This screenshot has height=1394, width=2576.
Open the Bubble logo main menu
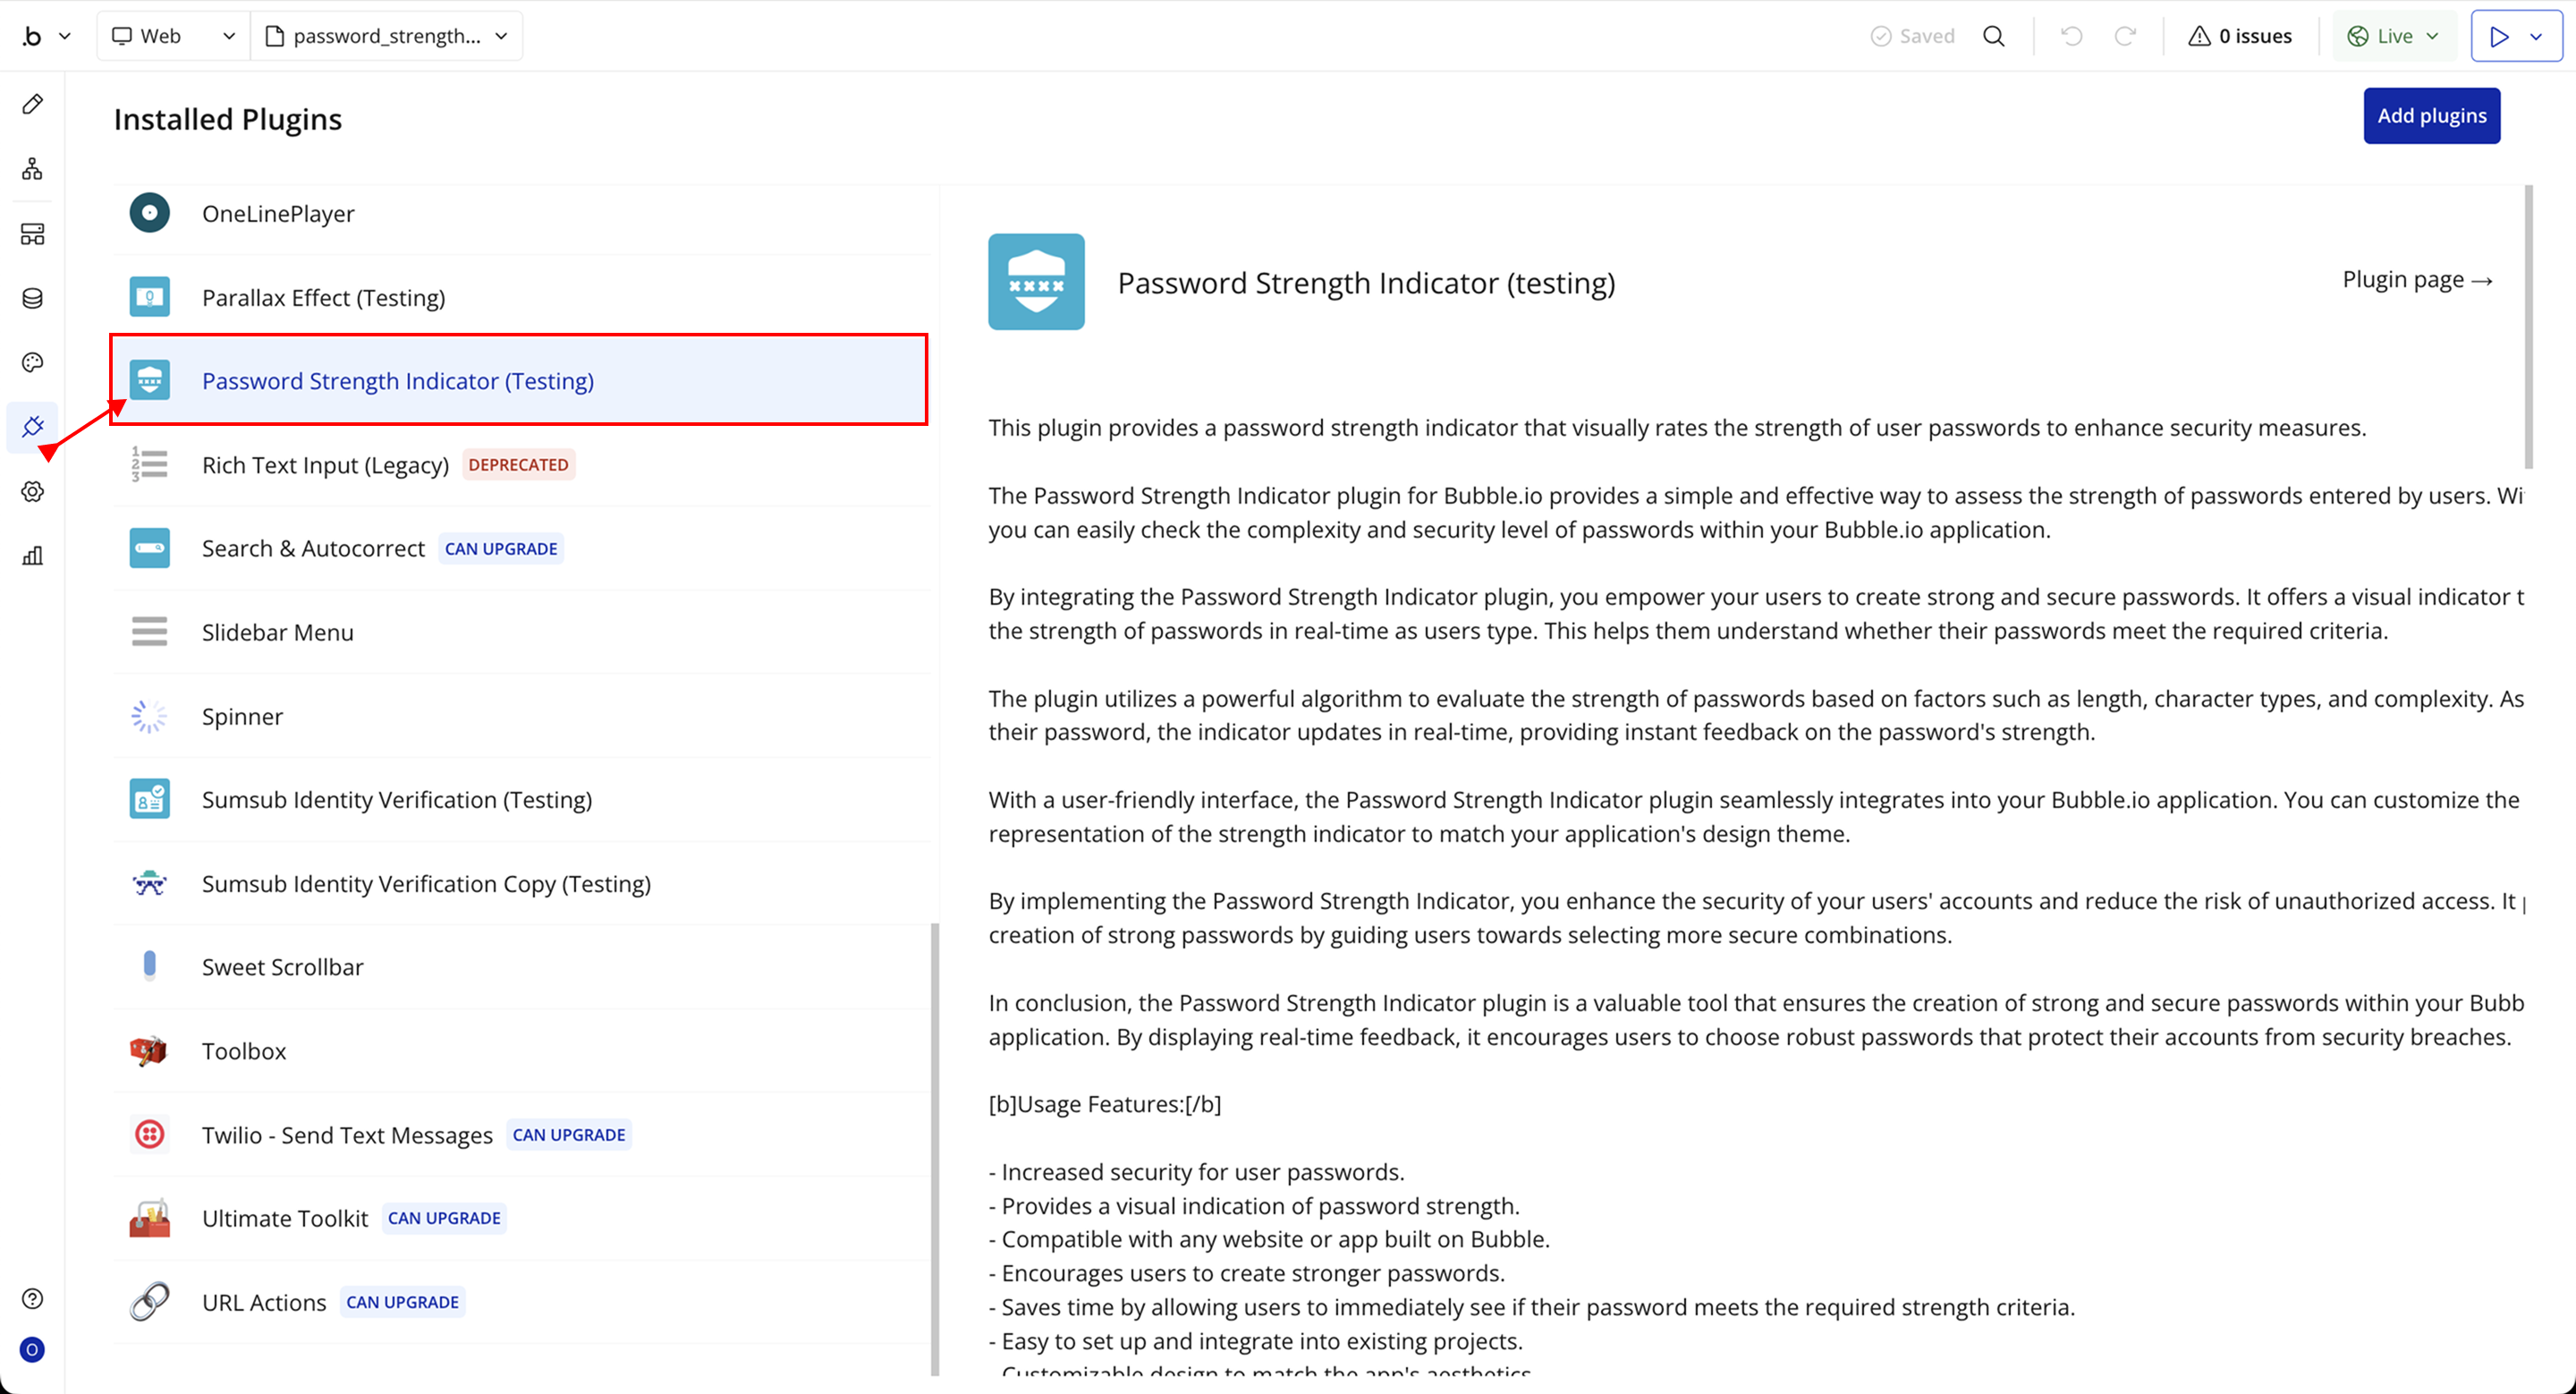pos(45,36)
